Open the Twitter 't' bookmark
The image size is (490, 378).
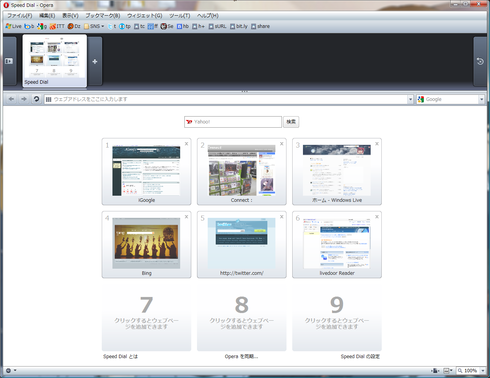(x=112, y=26)
